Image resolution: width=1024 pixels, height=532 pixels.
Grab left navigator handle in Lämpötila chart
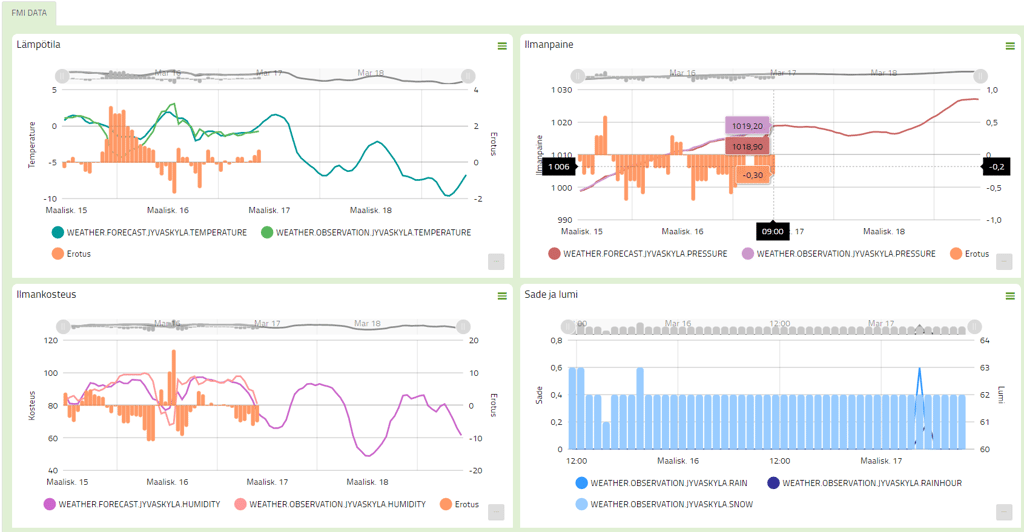62,76
